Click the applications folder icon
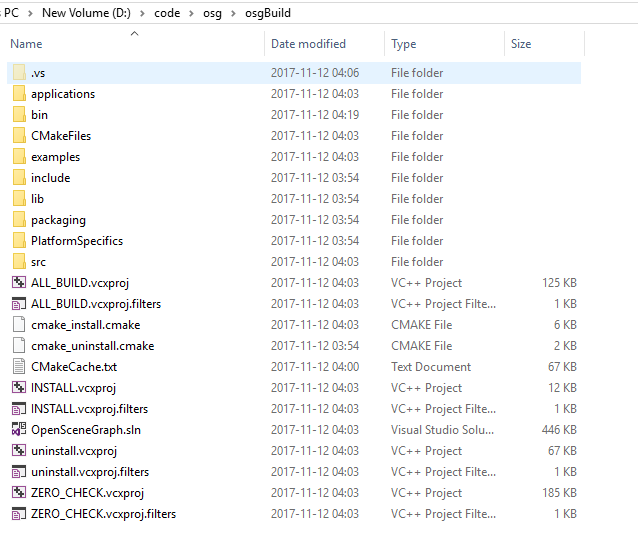This screenshot has width=638, height=545. click(19, 94)
